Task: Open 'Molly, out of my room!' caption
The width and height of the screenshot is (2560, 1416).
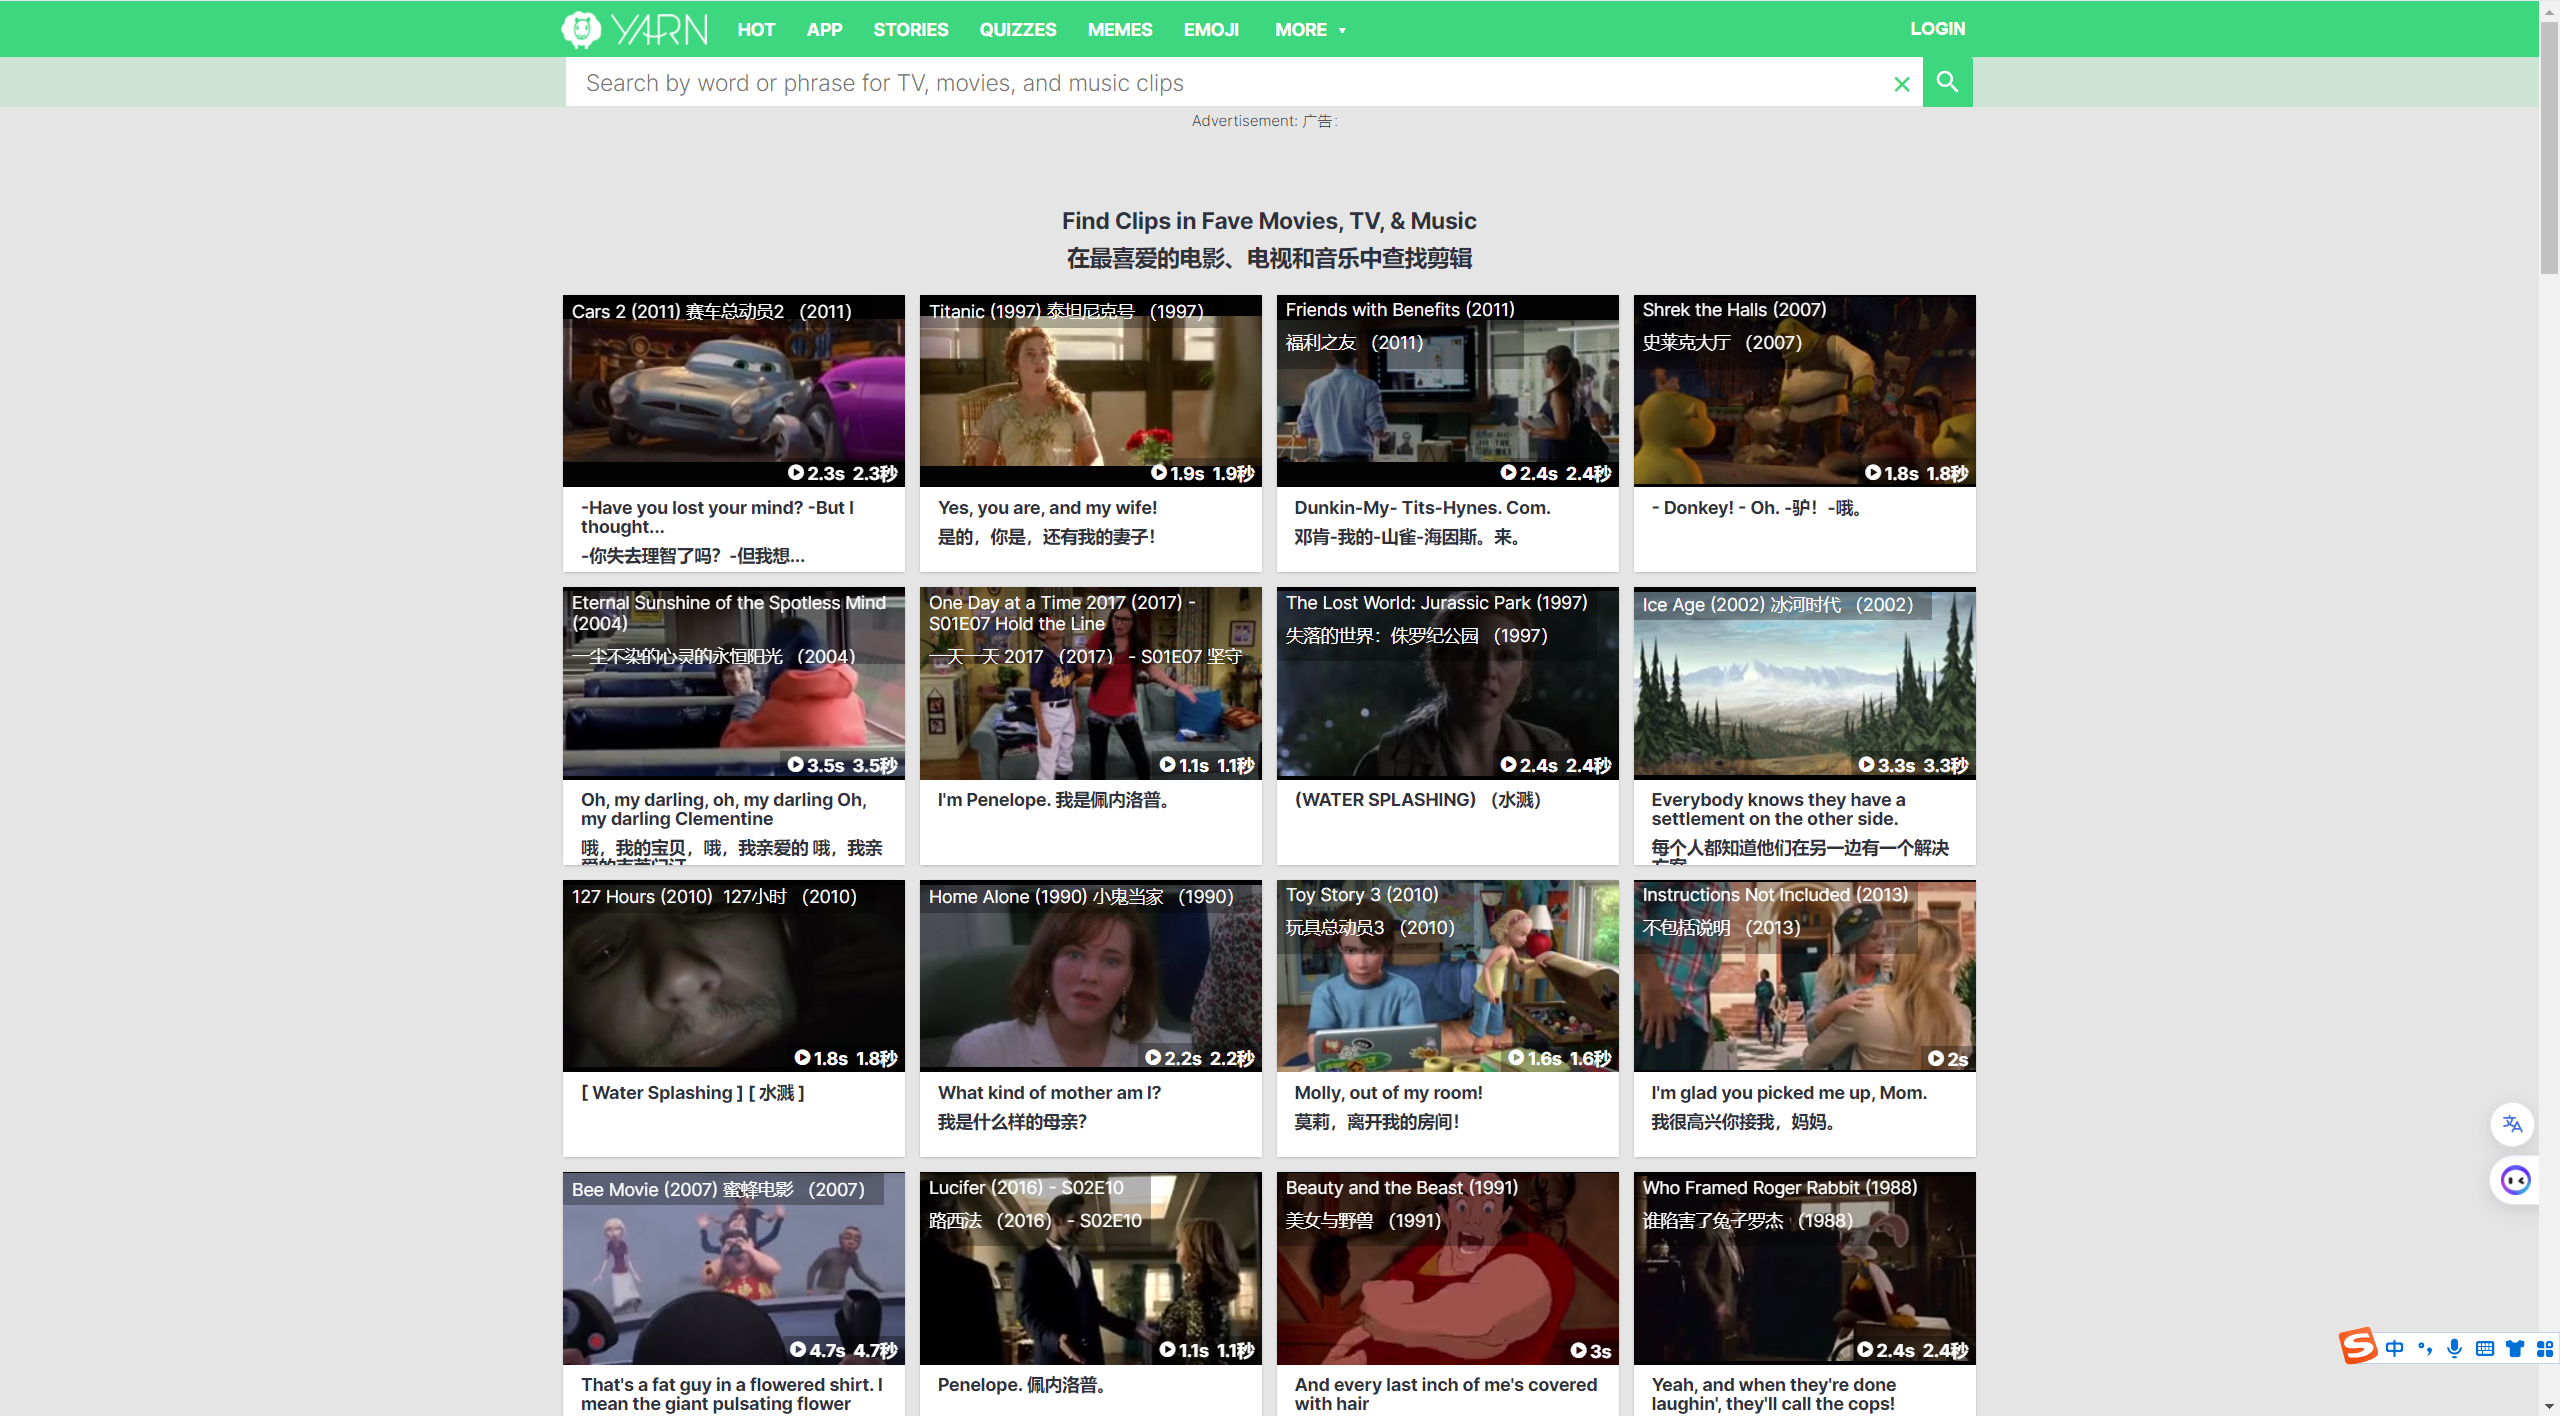Action: 1388,1093
